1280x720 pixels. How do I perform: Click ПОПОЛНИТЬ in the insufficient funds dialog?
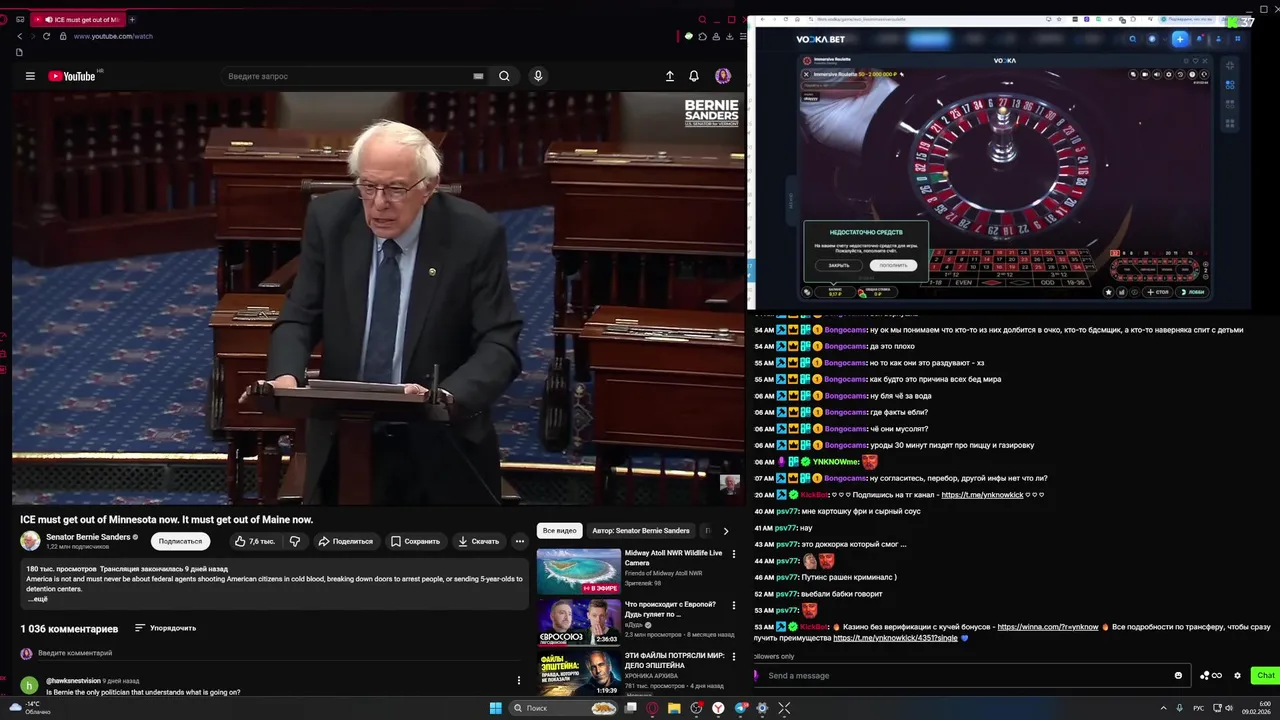[x=893, y=265]
